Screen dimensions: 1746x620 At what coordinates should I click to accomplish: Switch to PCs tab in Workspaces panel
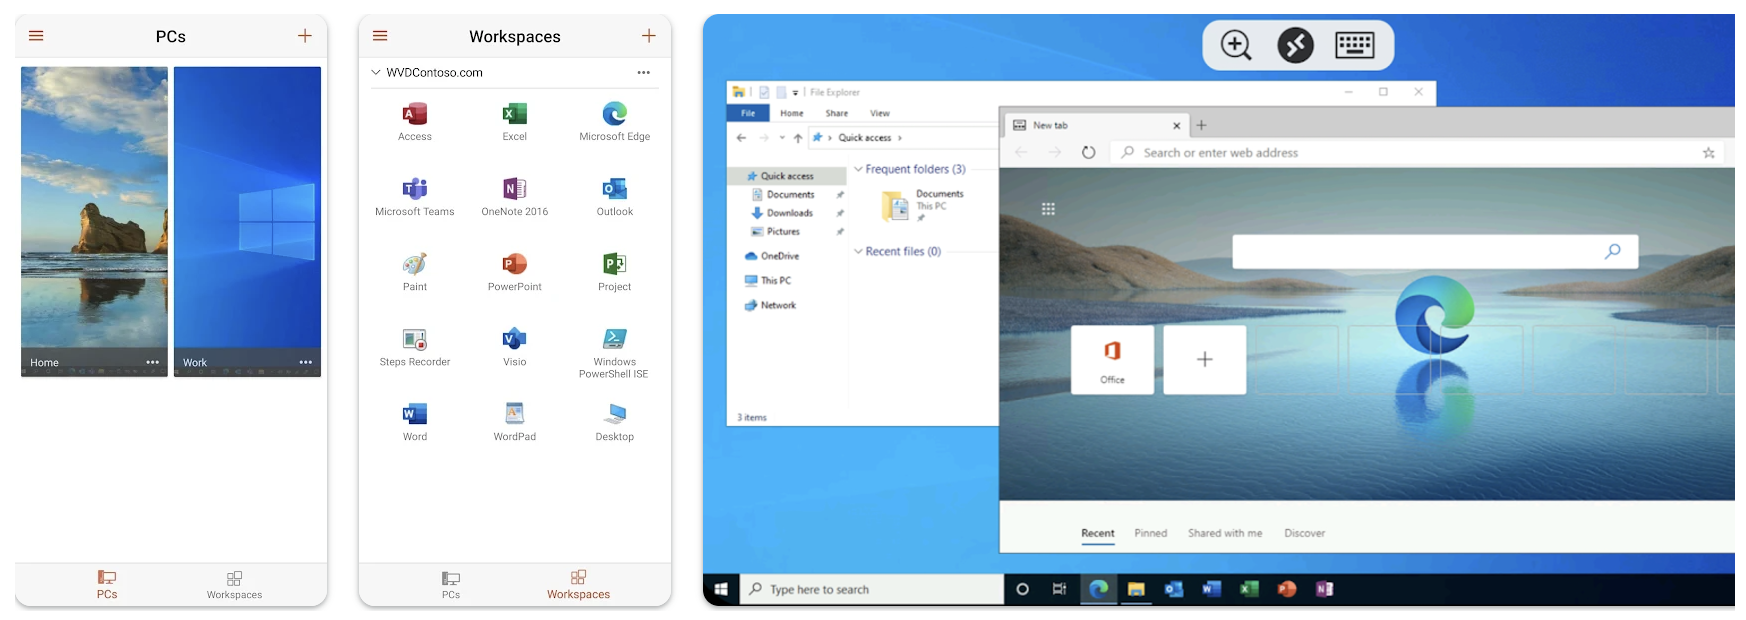[x=451, y=585]
